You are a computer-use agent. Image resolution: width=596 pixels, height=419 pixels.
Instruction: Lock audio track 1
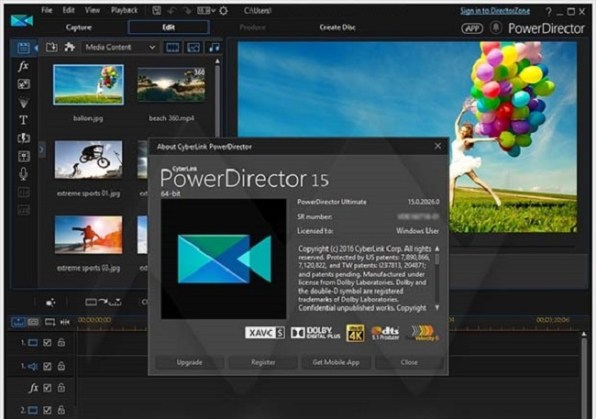click(61, 366)
